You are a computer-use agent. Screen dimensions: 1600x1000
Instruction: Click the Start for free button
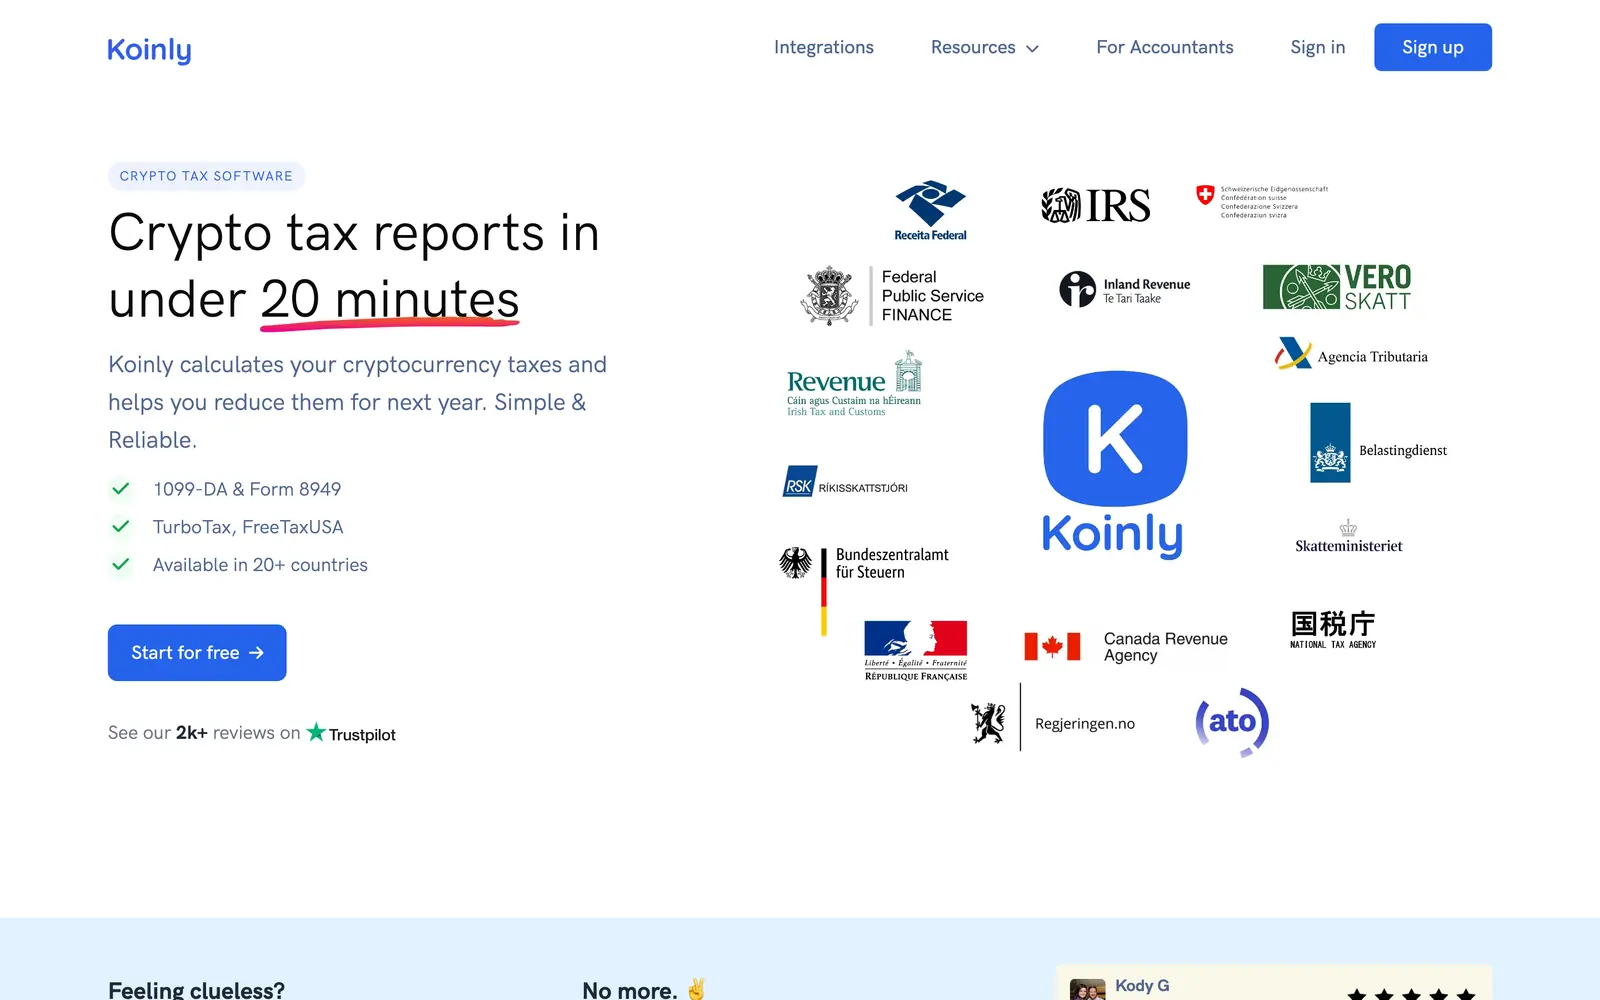(x=197, y=652)
